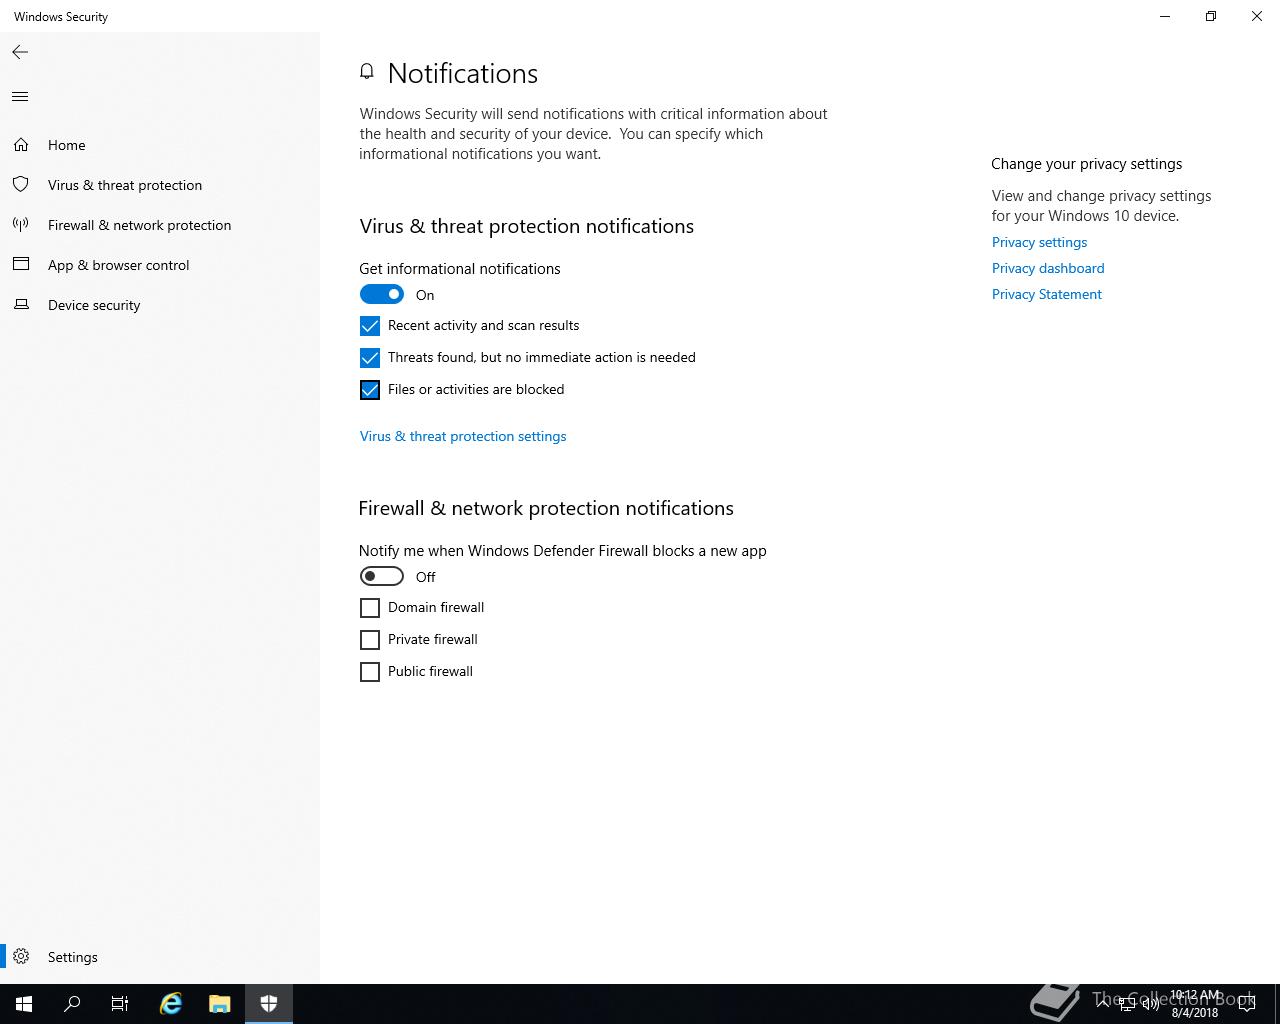Screen dimensions: 1280x1024
Task: Uncheck Threats found, no immediate action needed
Action: [370, 358]
